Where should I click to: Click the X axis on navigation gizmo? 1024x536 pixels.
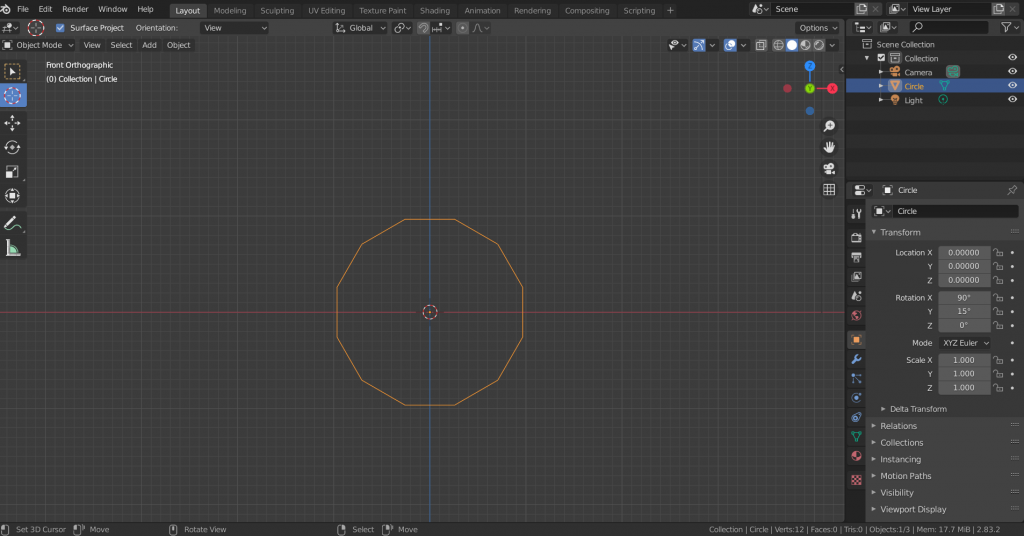832,88
